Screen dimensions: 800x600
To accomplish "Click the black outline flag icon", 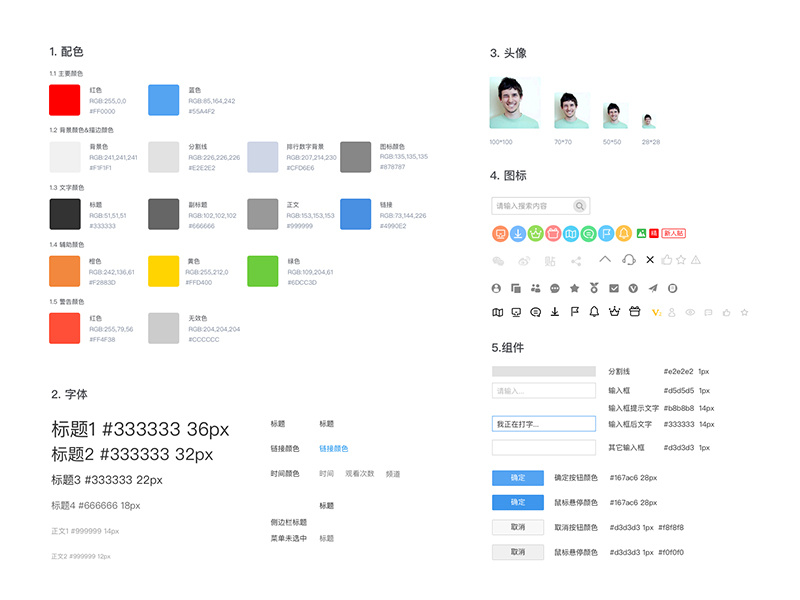I will (574, 312).
